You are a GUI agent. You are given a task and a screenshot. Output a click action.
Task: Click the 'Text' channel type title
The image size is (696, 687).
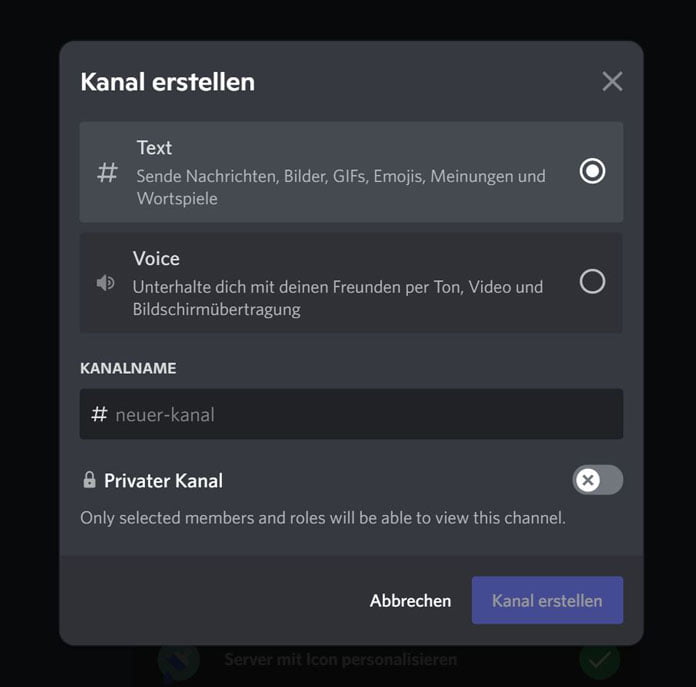tap(154, 148)
